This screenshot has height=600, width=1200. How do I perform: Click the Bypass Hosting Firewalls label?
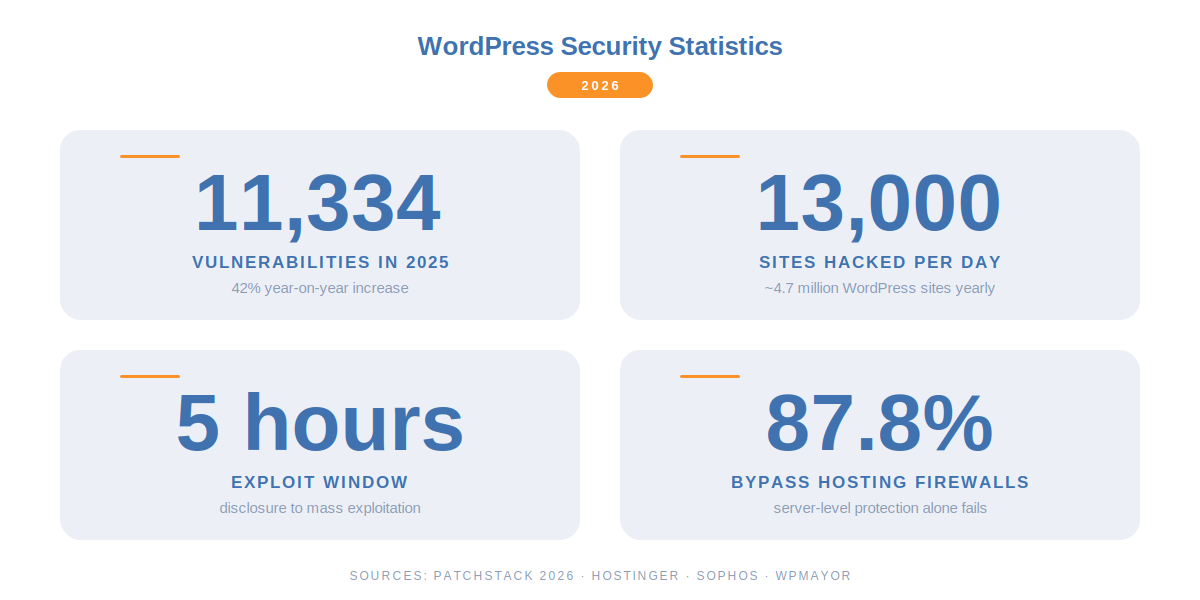pyautogui.click(x=880, y=482)
